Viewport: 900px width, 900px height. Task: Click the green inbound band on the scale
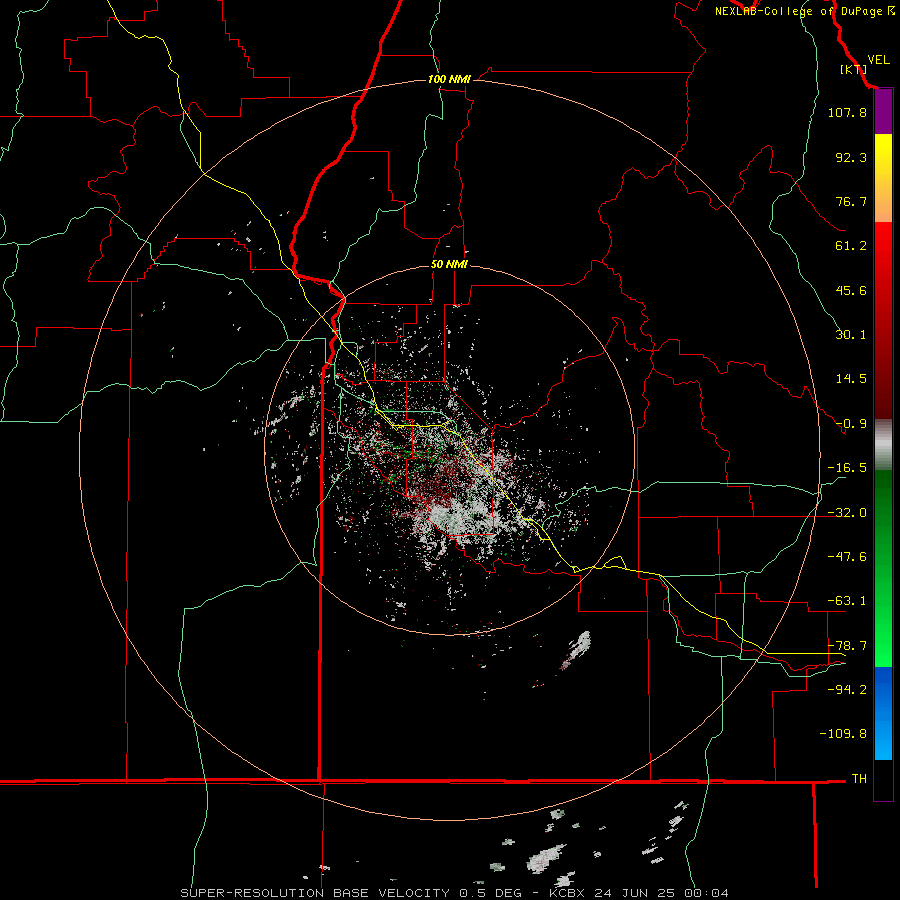(x=883, y=568)
